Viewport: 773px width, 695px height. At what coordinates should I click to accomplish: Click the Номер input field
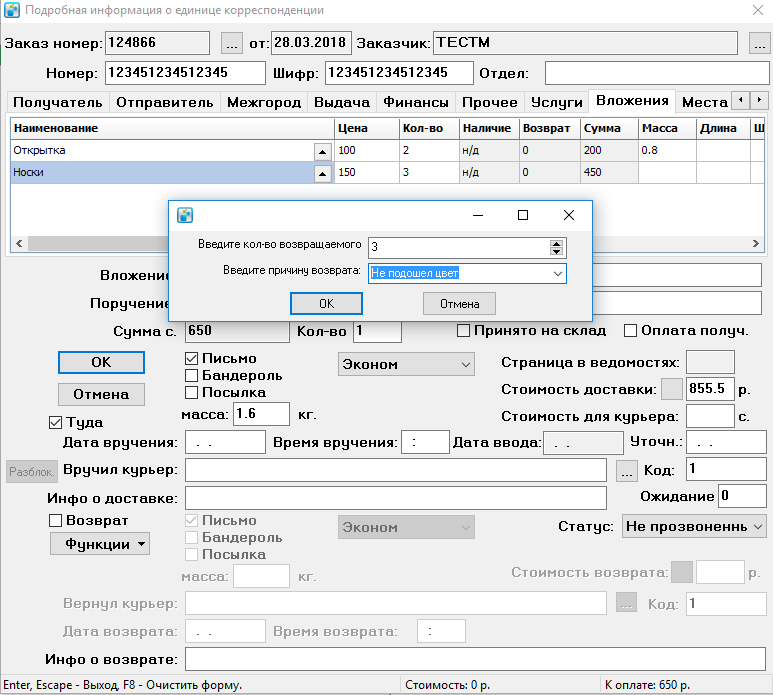[185, 73]
